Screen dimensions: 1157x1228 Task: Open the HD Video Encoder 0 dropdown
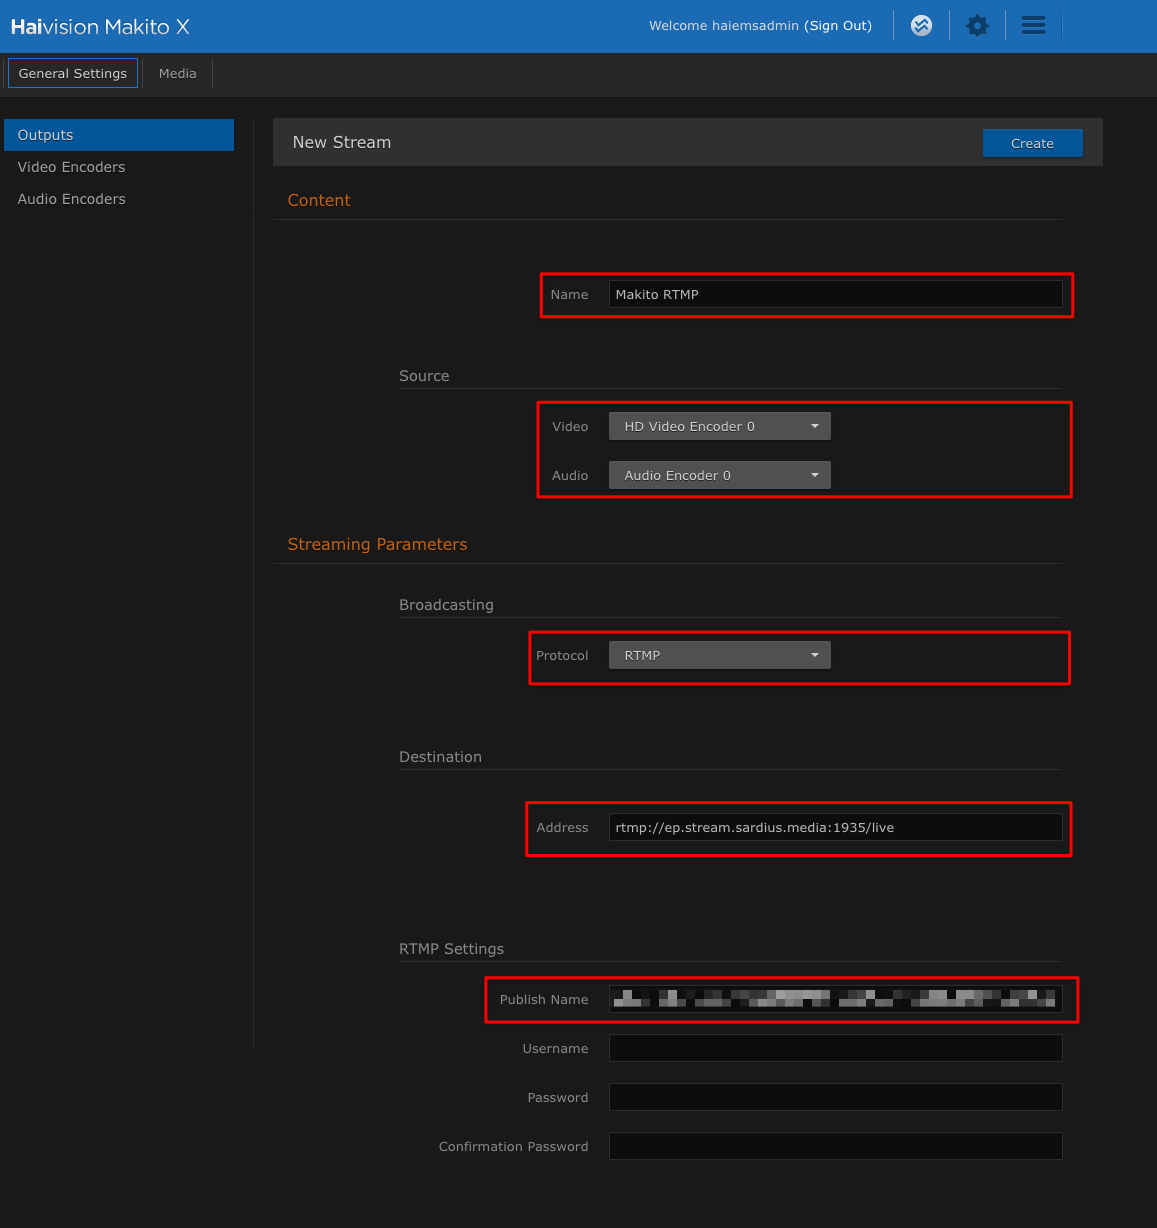coord(719,426)
